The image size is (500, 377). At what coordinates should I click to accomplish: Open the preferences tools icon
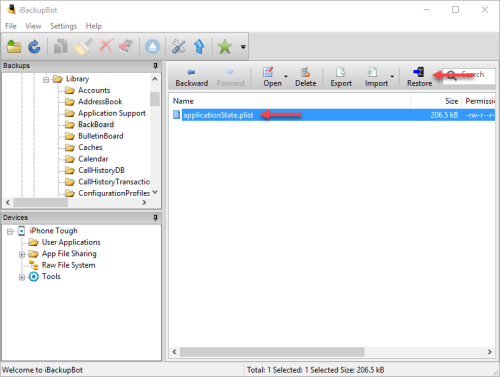click(x=178, y=47)
